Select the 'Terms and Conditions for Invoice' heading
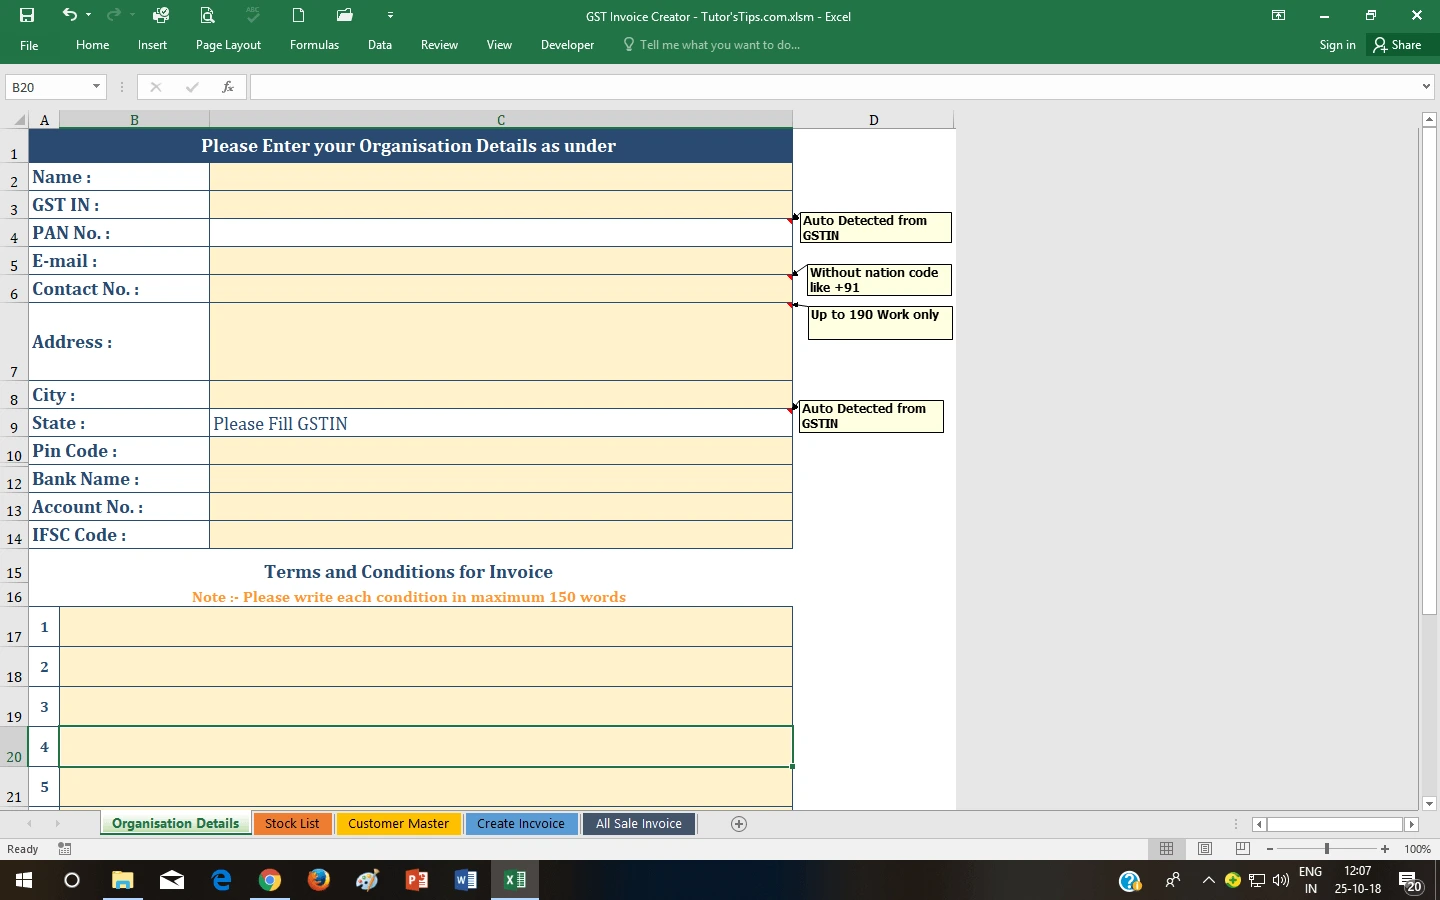The width and height of the screenshot is (1440, 900). pos(408,572)
